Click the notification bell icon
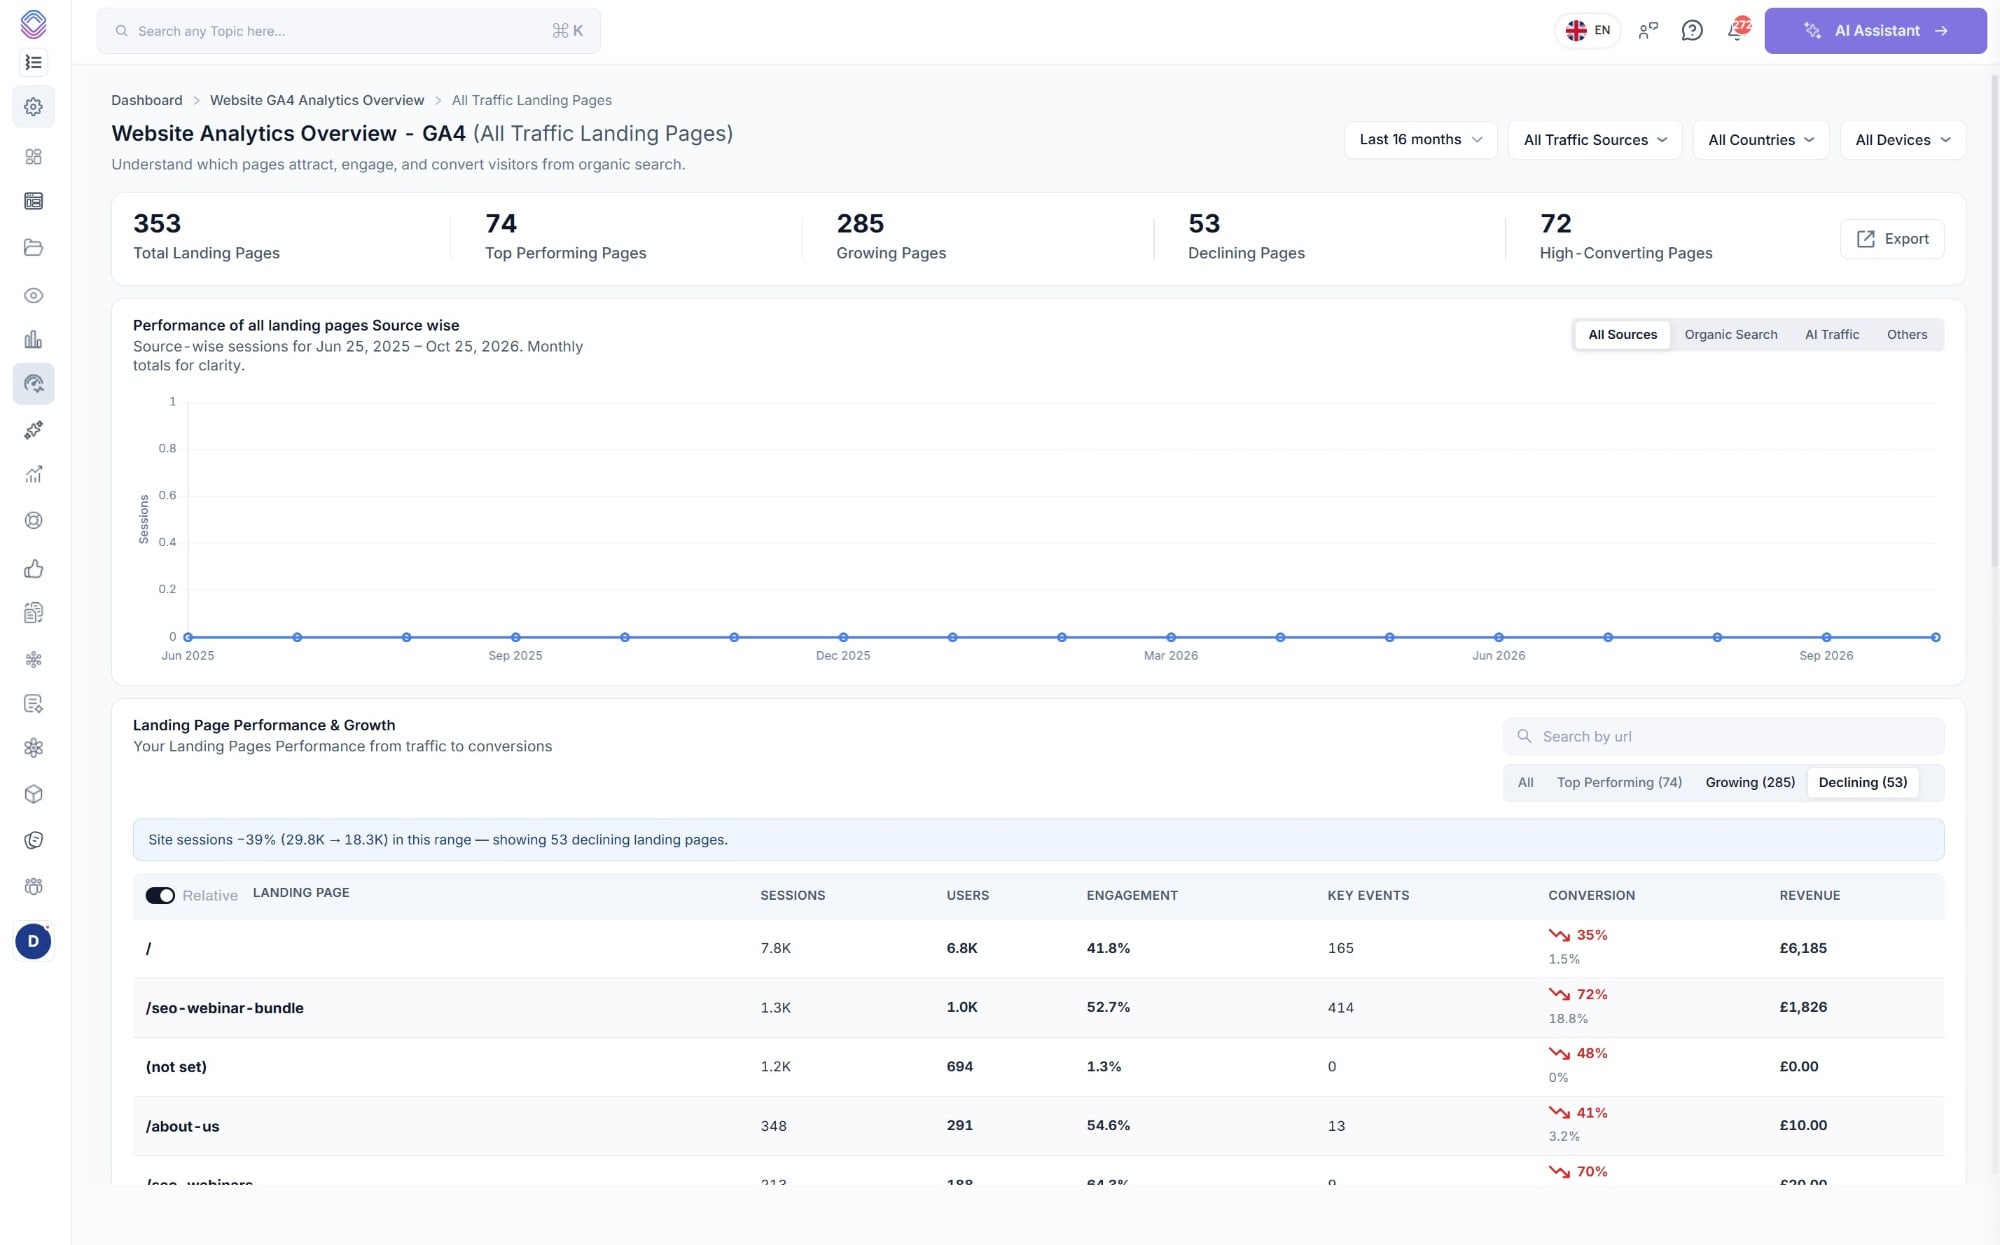 (x=1737, y=31)
